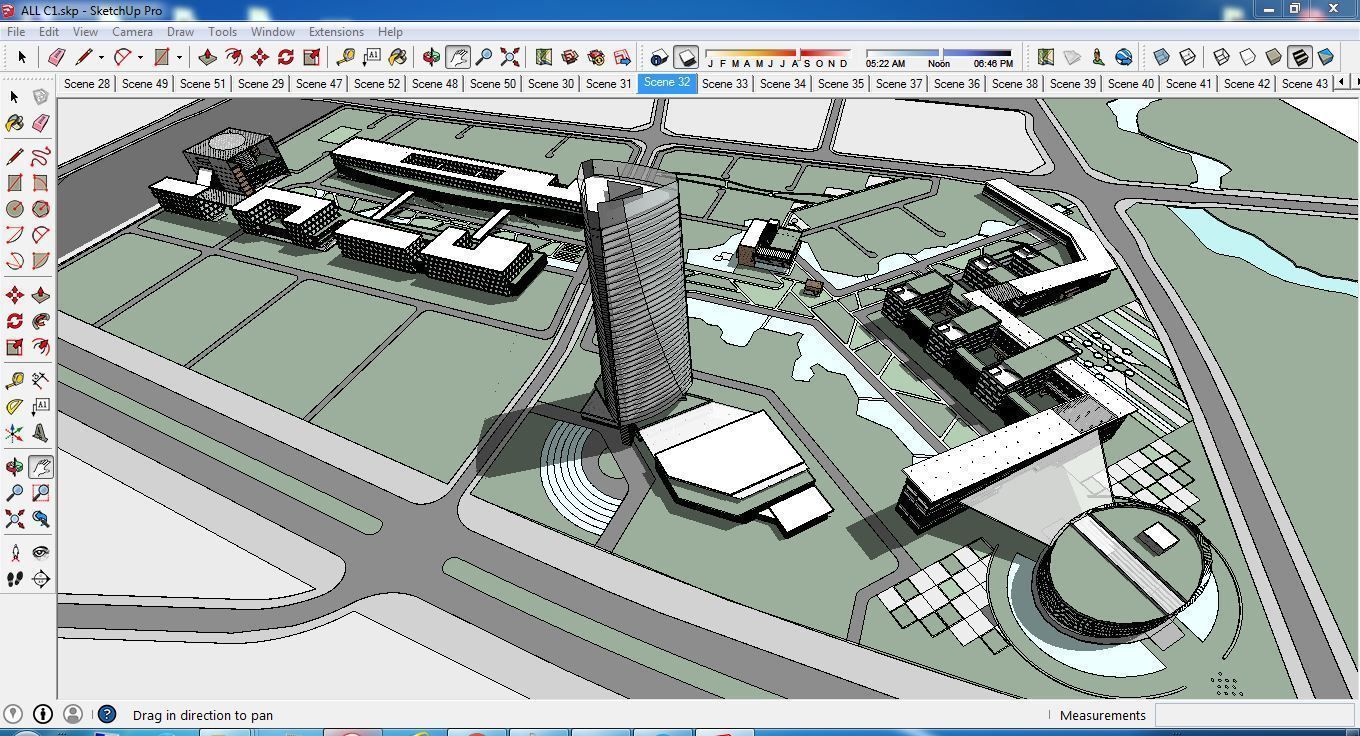Switch to the Scene 28 tab
Image resolution: width=1360 pixels, height=736 pixels.
(87, 83)
